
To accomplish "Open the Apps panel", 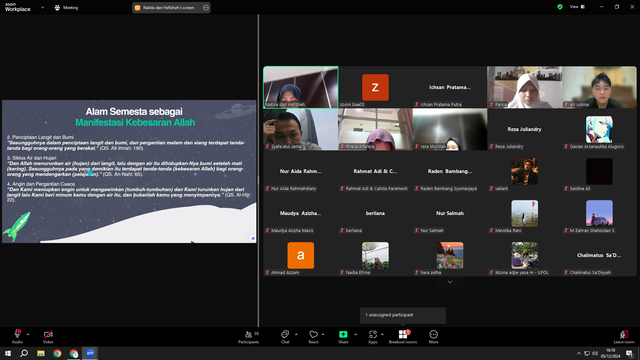I will coord(373,336).
